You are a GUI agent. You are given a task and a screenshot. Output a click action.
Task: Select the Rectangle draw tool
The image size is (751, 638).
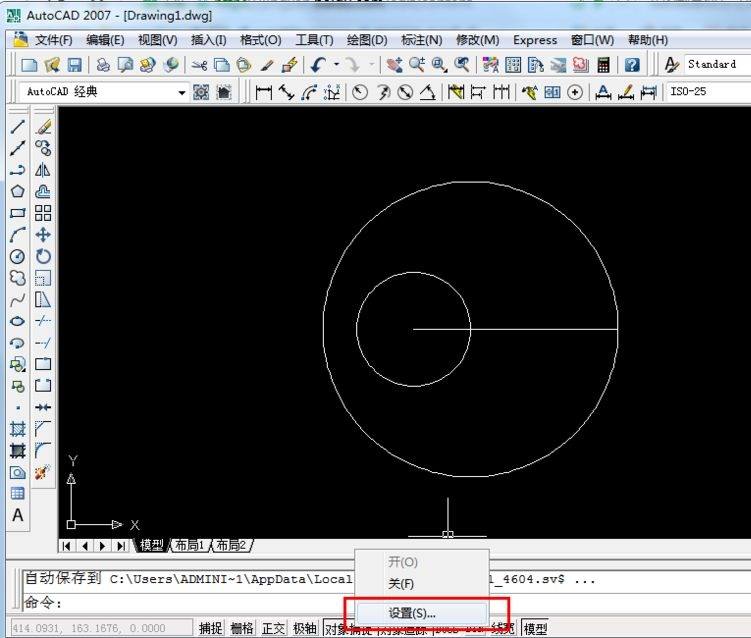[x=18, y=213]
